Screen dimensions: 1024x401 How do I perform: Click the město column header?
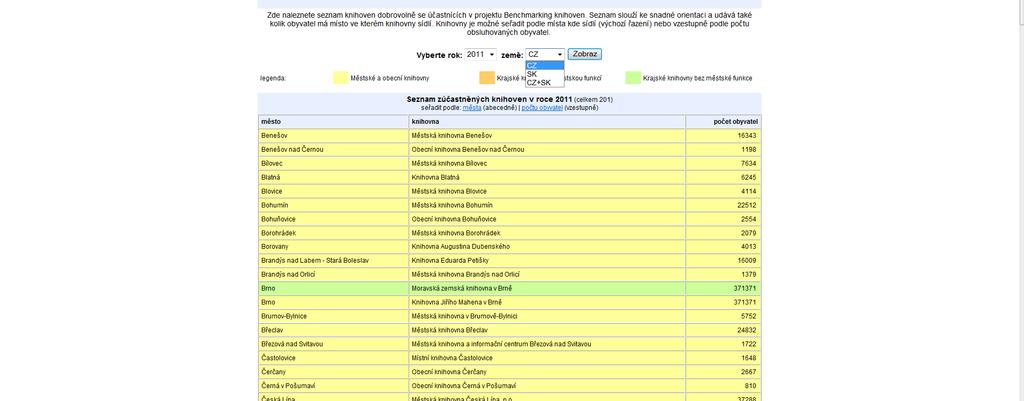pyautogui.click(x=333, y=121)
